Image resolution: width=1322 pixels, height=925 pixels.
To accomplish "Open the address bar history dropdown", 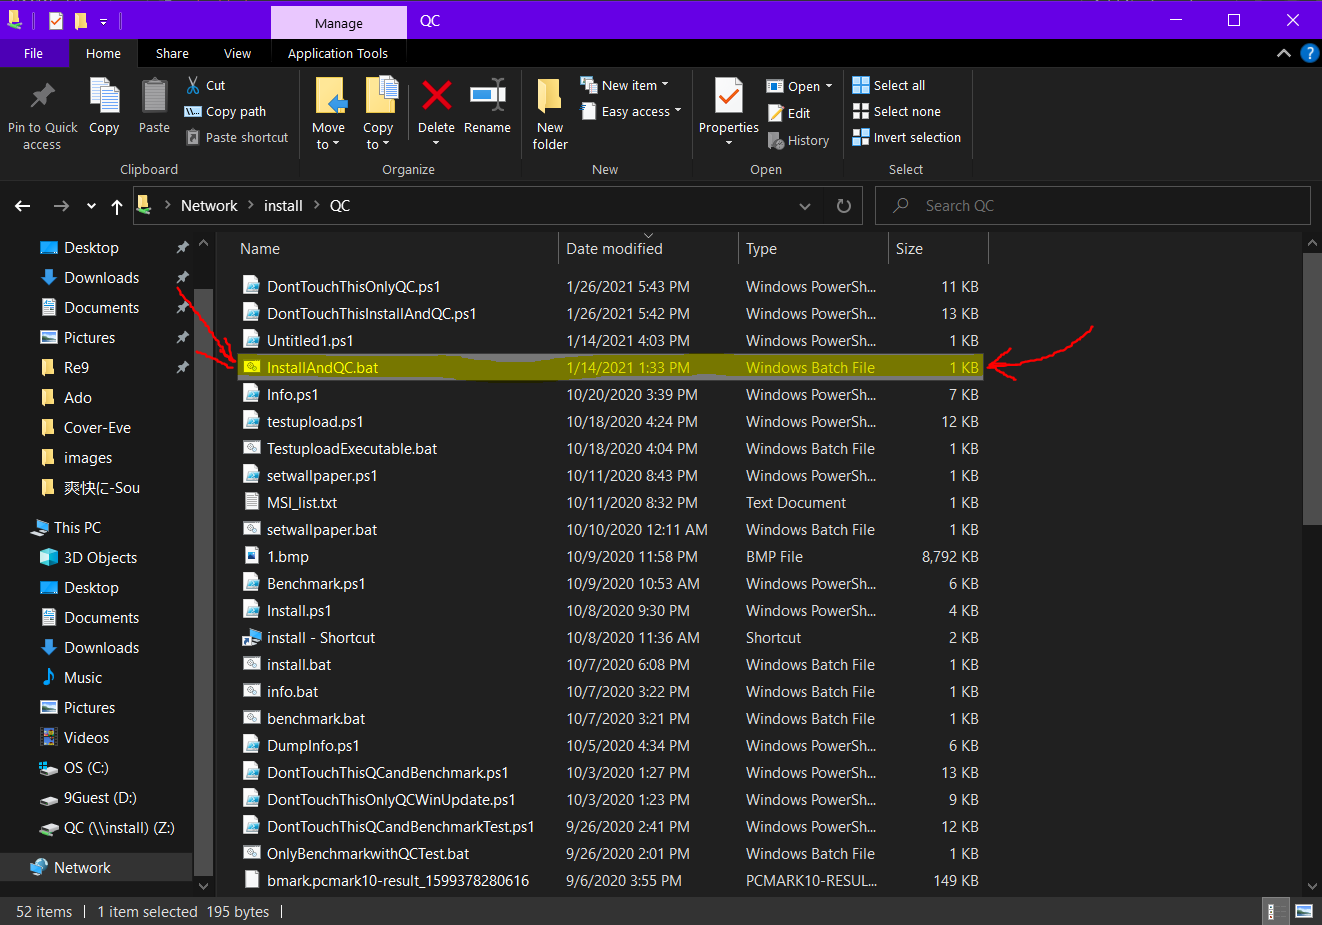I will [805, 206].
